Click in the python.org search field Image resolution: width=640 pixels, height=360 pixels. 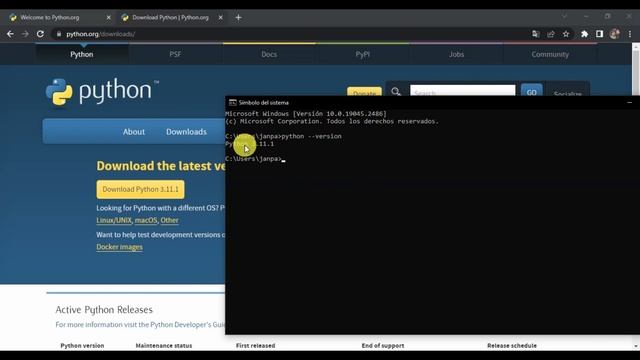point(462,91)
